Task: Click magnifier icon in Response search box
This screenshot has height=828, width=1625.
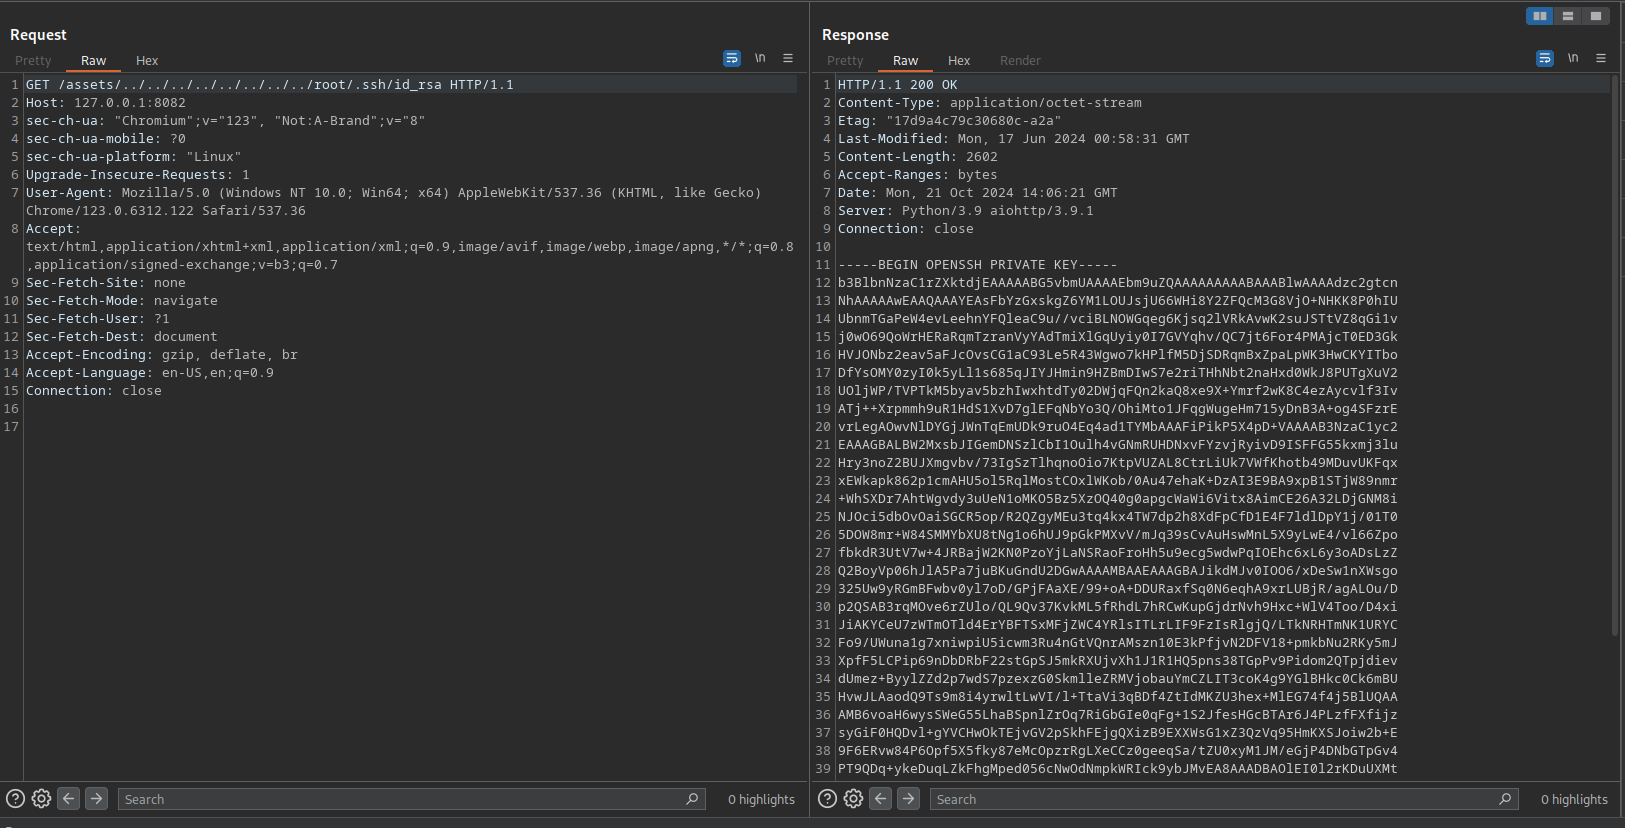Action: 1505,799
